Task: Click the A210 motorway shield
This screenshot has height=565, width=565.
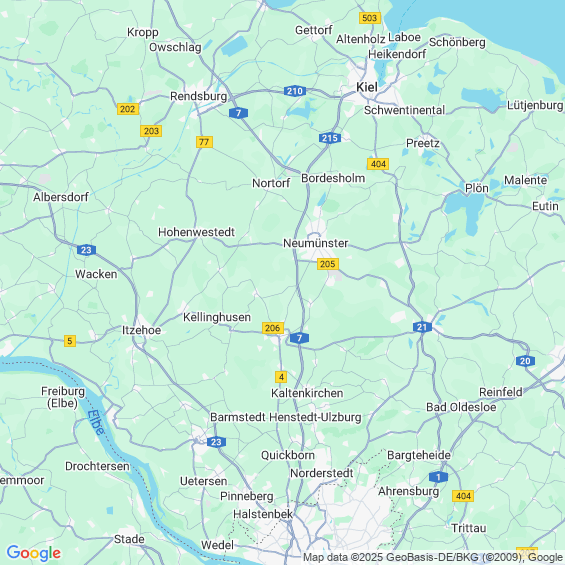Action: 295,91
